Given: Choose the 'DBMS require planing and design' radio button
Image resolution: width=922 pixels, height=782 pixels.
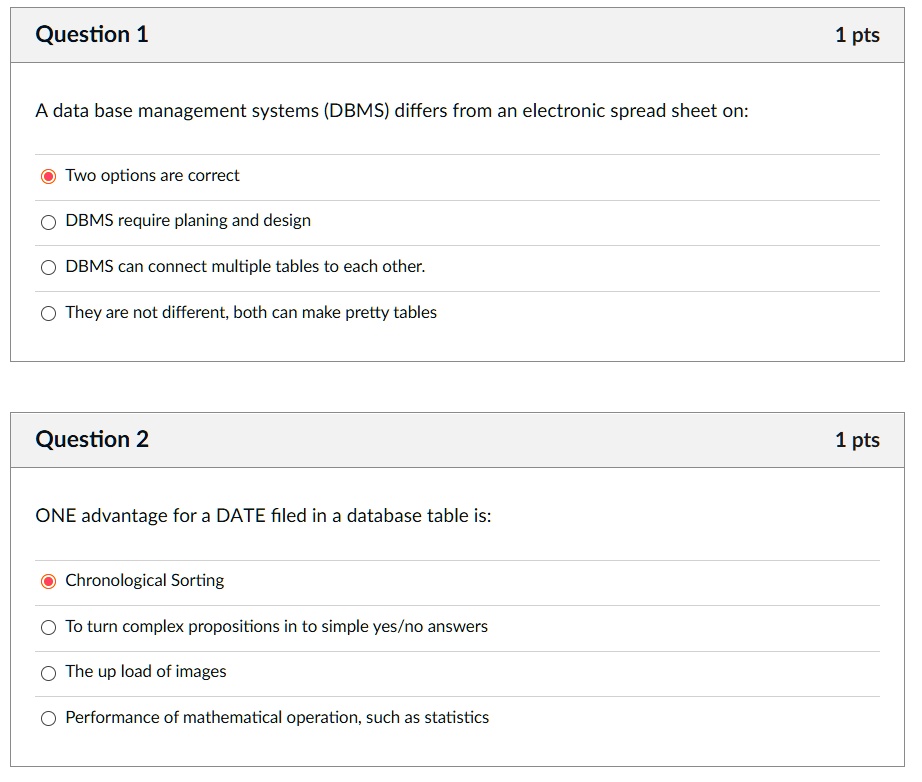Looking at the screenshot, I should (48, 222).
